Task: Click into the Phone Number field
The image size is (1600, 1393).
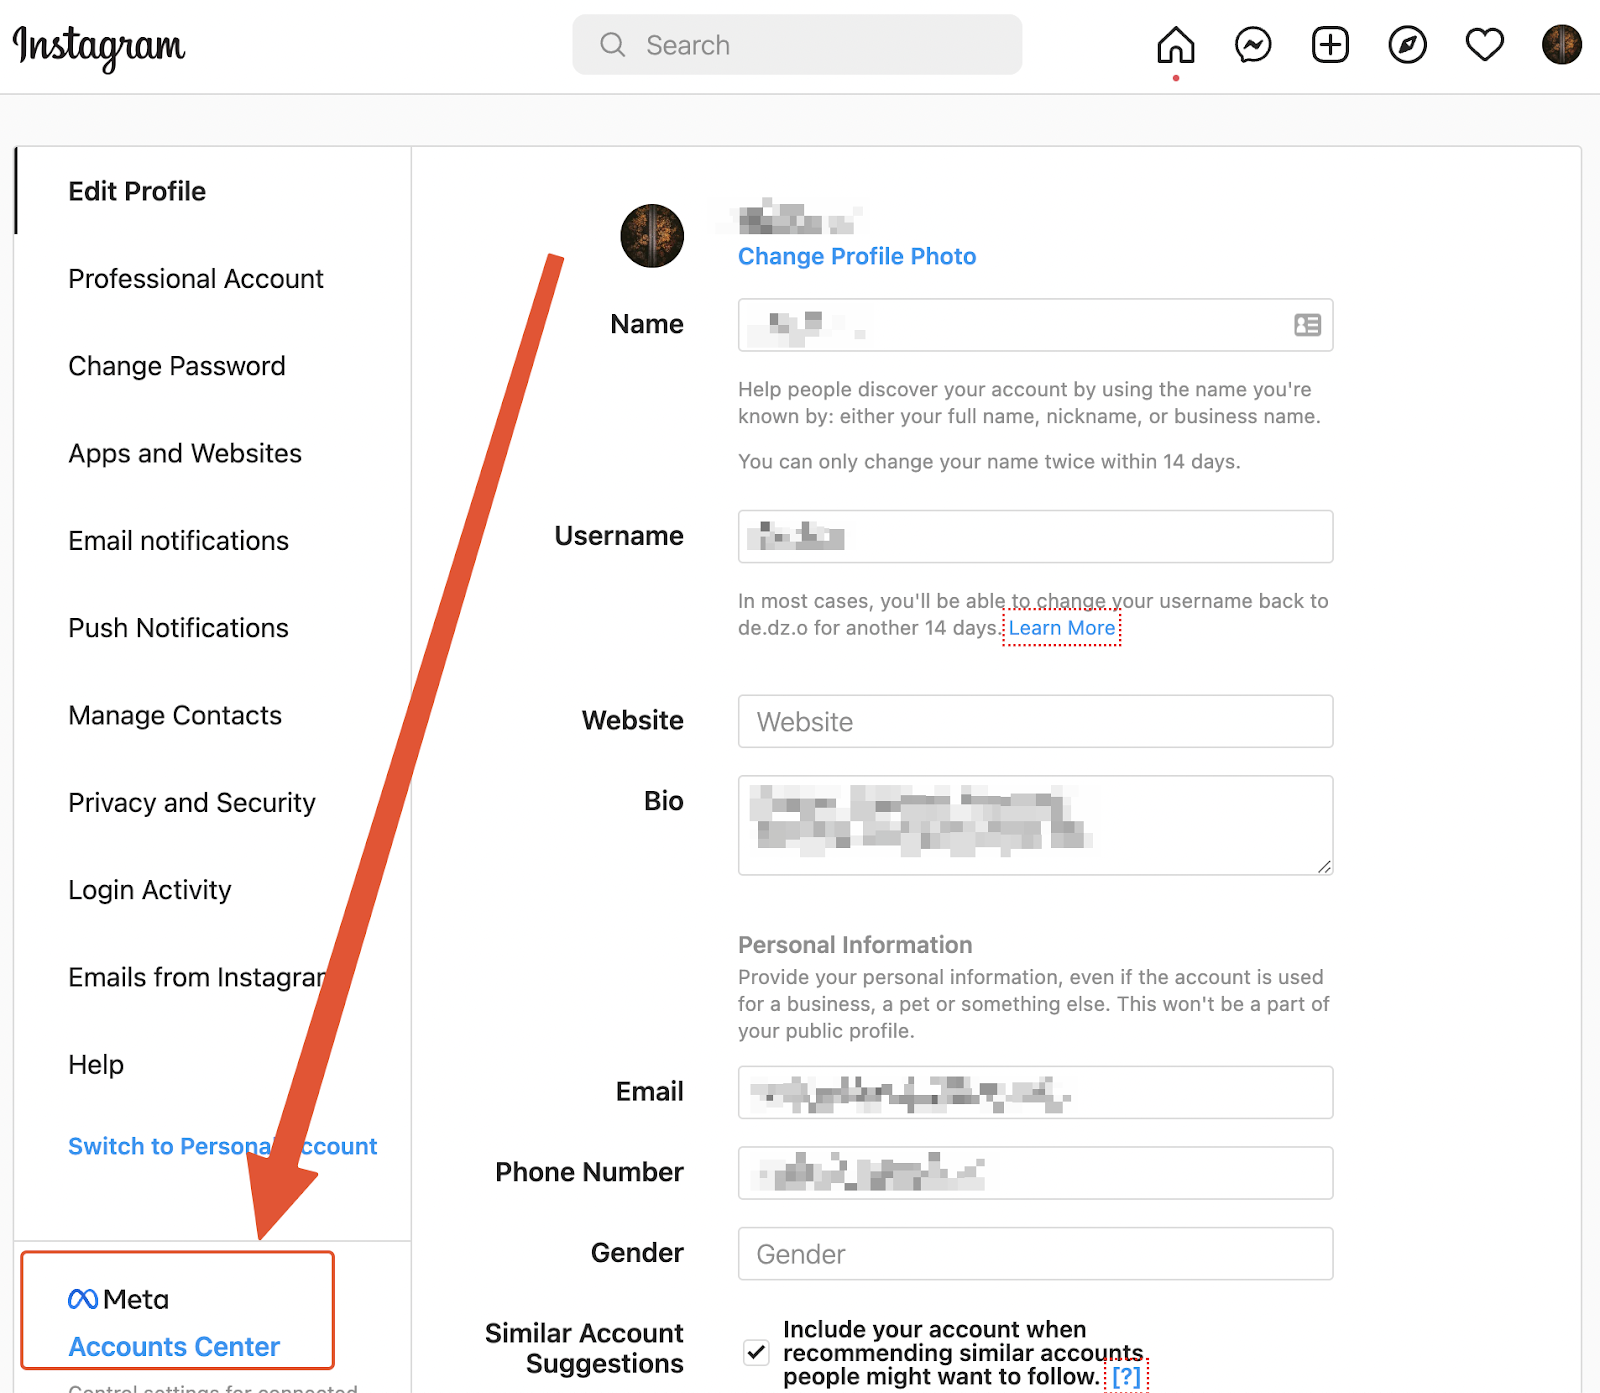Action: [x=1035, y=1173]
